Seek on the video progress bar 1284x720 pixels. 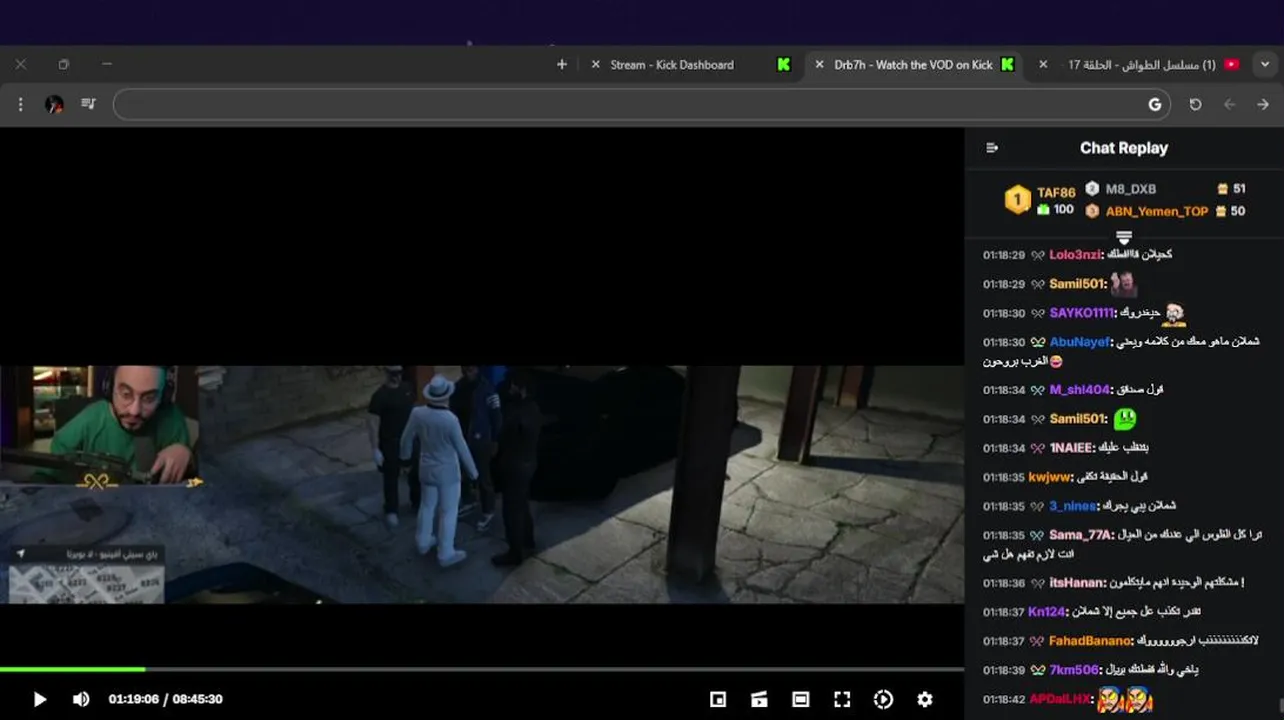(x=482, y=669)
